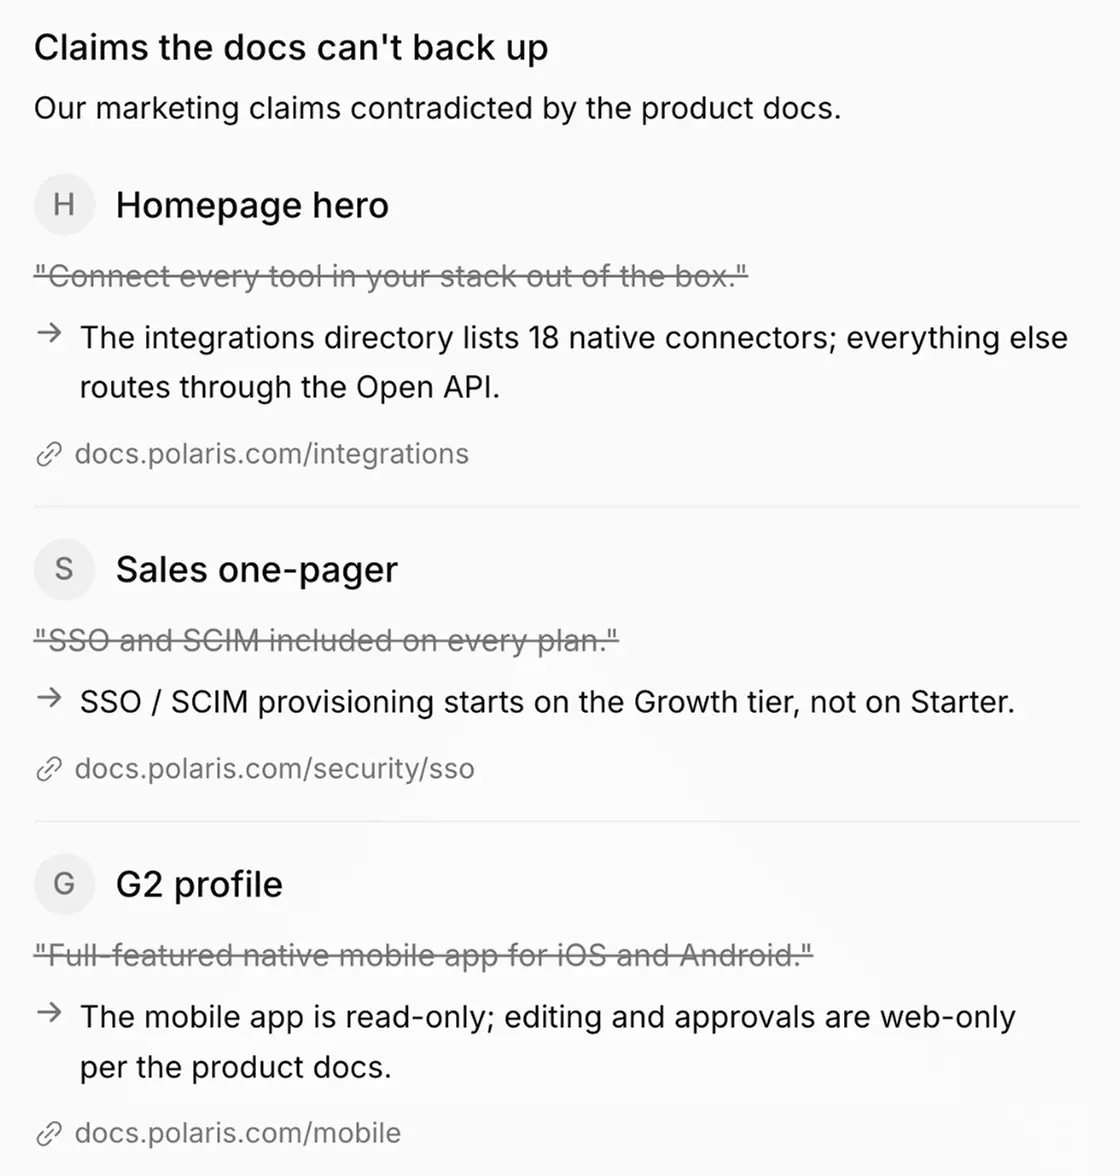Click the H avatar badge for Homepage hero
Image resolution: width=1120 pixels, height=1176 pixels.
tap(64, 205)
